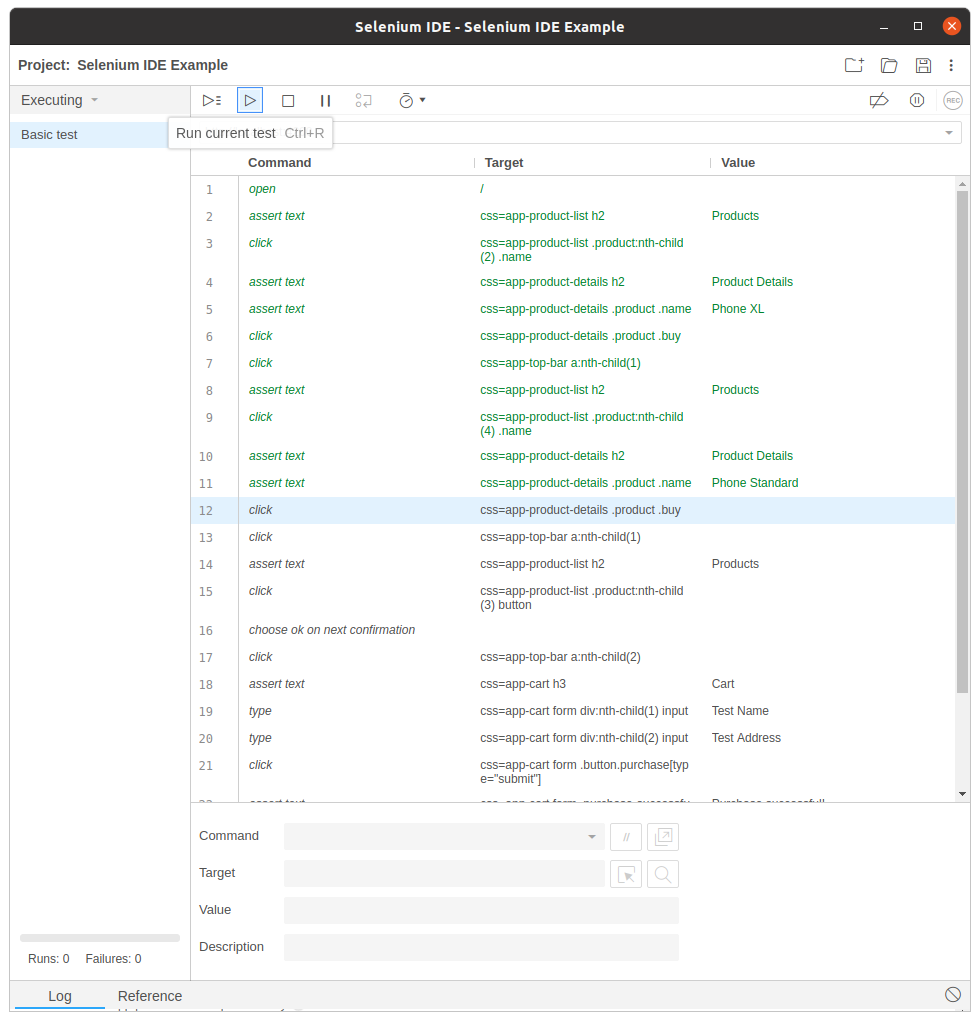
Task: Run all tests in suite
Action: pos(211,100)
